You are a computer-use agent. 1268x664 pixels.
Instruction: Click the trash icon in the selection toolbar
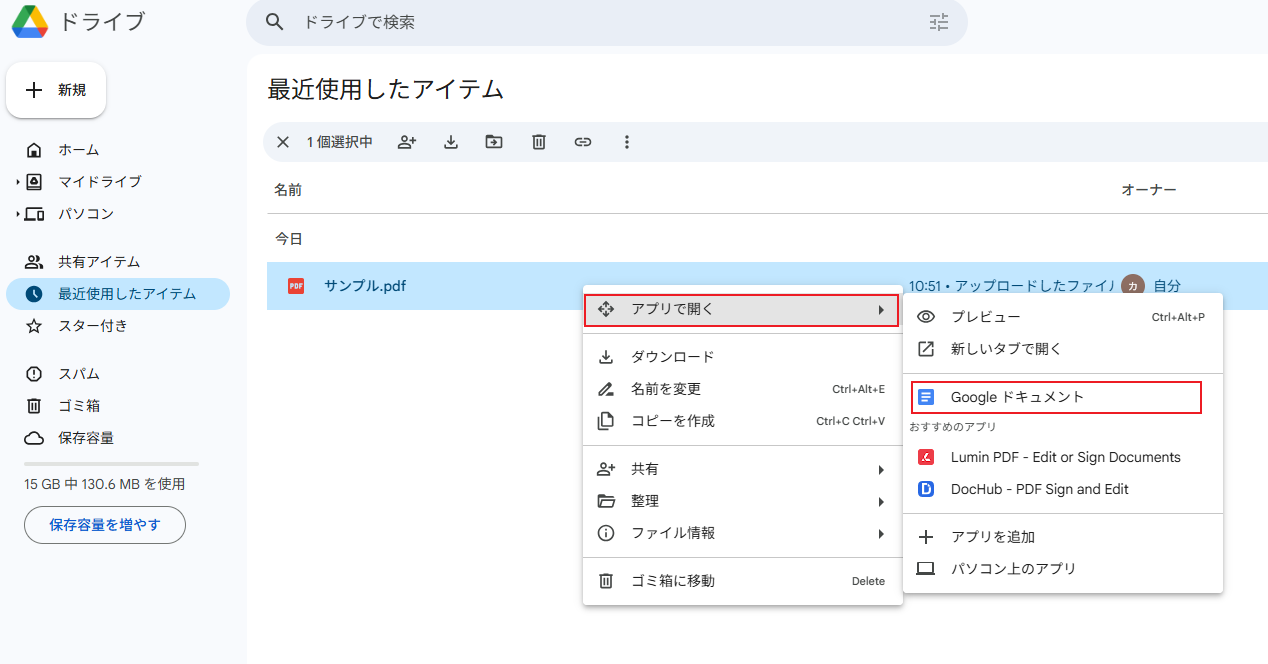pyautogui.click(x=538, y=142)
